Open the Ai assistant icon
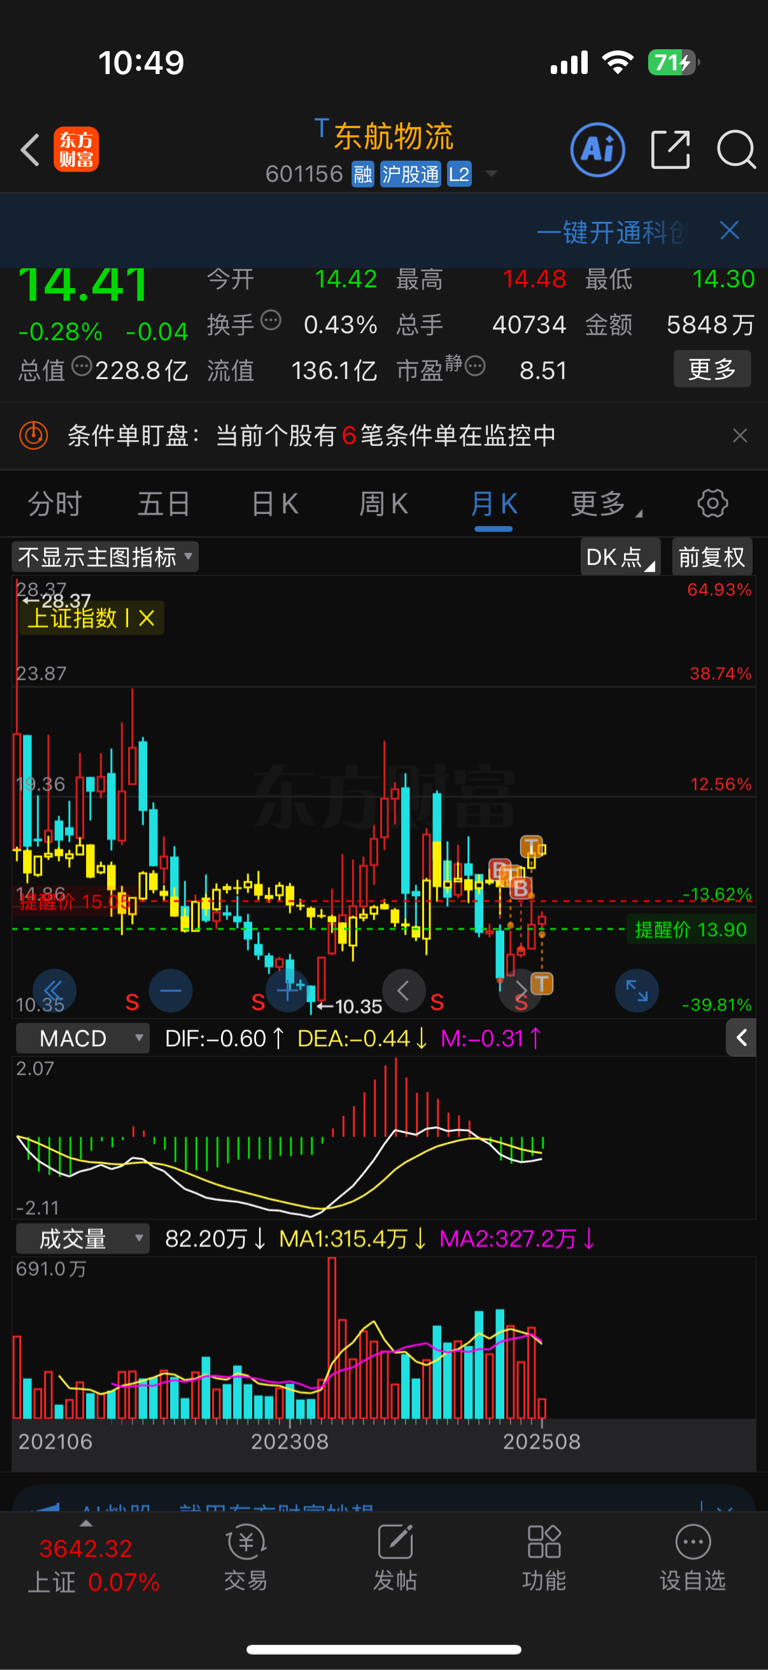Image resolution: width=768 pixels, height=1670 pixels. point(598,150)
